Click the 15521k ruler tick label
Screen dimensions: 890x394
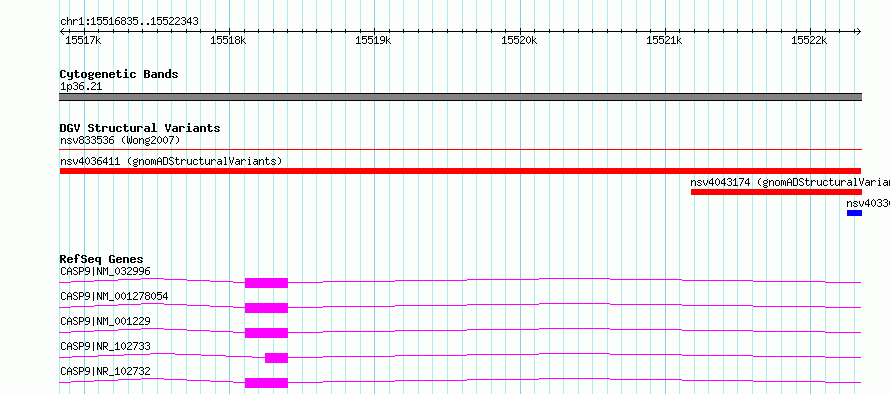665,40
